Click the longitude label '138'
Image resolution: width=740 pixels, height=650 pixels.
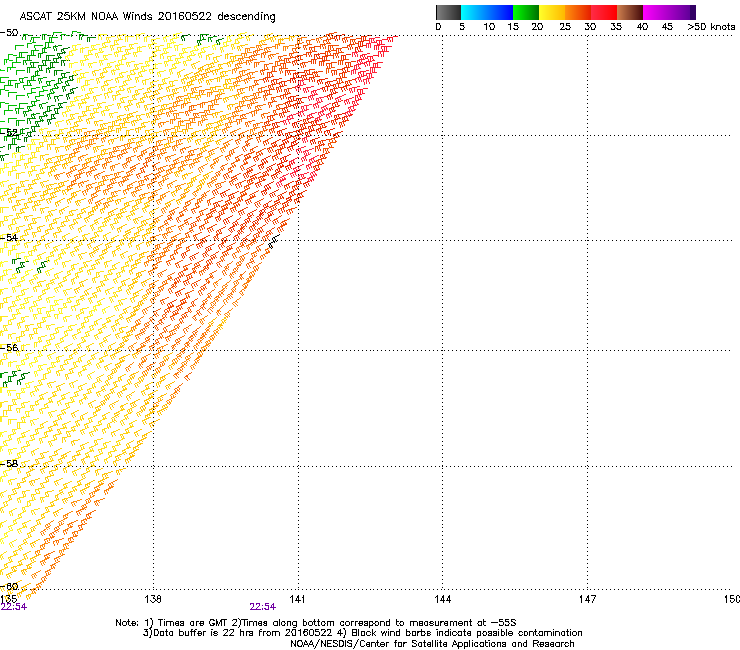pos(153,599)
